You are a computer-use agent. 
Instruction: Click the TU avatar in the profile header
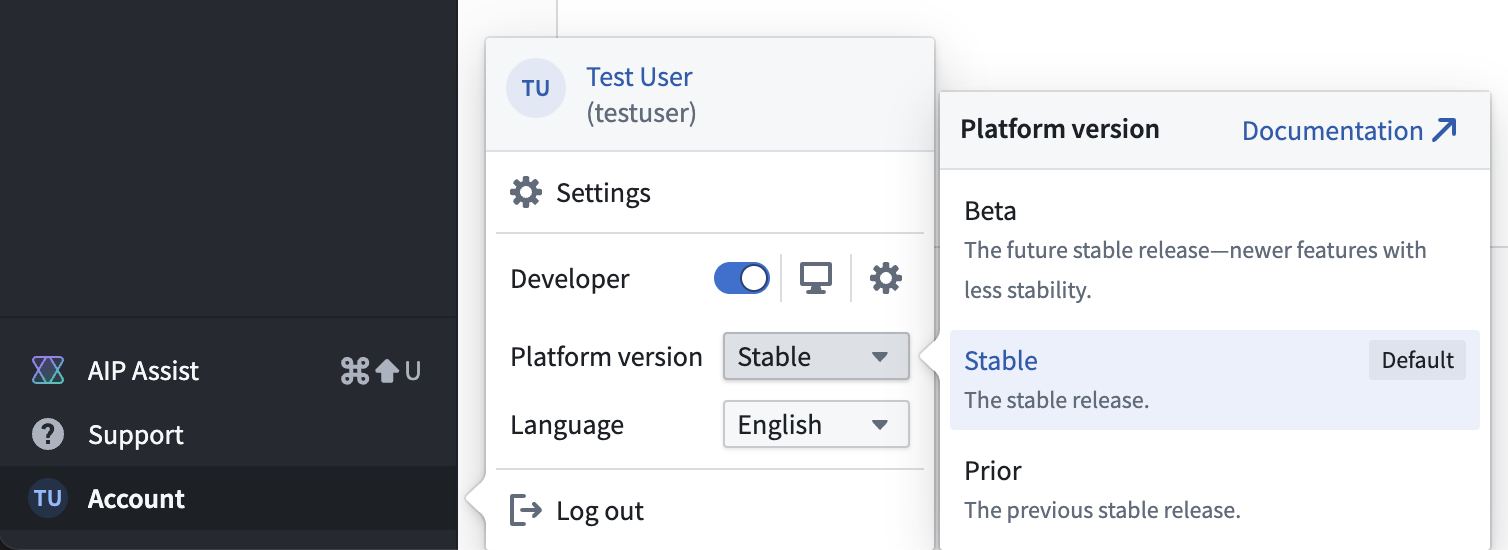(x=536, y=88)
